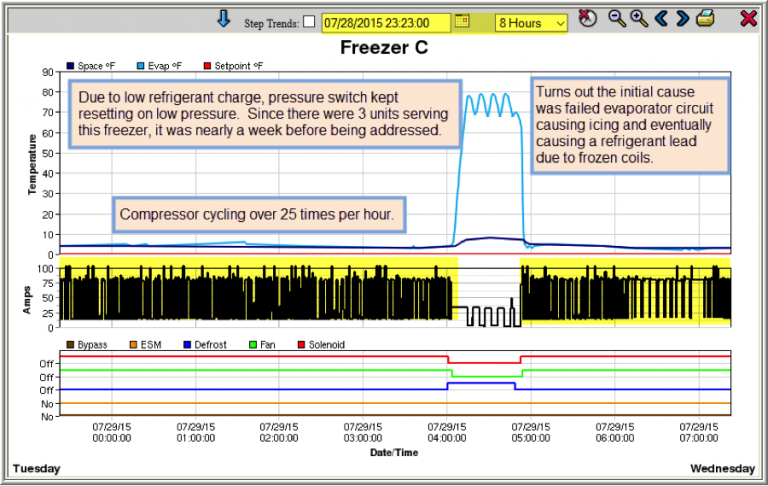768x486 pixels.
Task: Edit the date/time field 07/28/2015 23:23:00
Action: 386,23
